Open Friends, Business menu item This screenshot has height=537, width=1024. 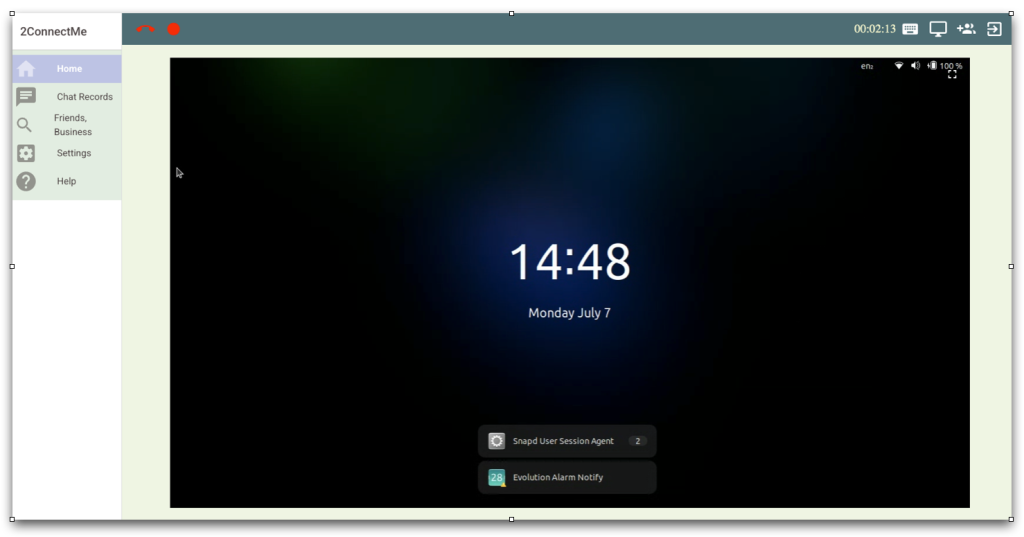pyautogui.click(x=67, y=125)
